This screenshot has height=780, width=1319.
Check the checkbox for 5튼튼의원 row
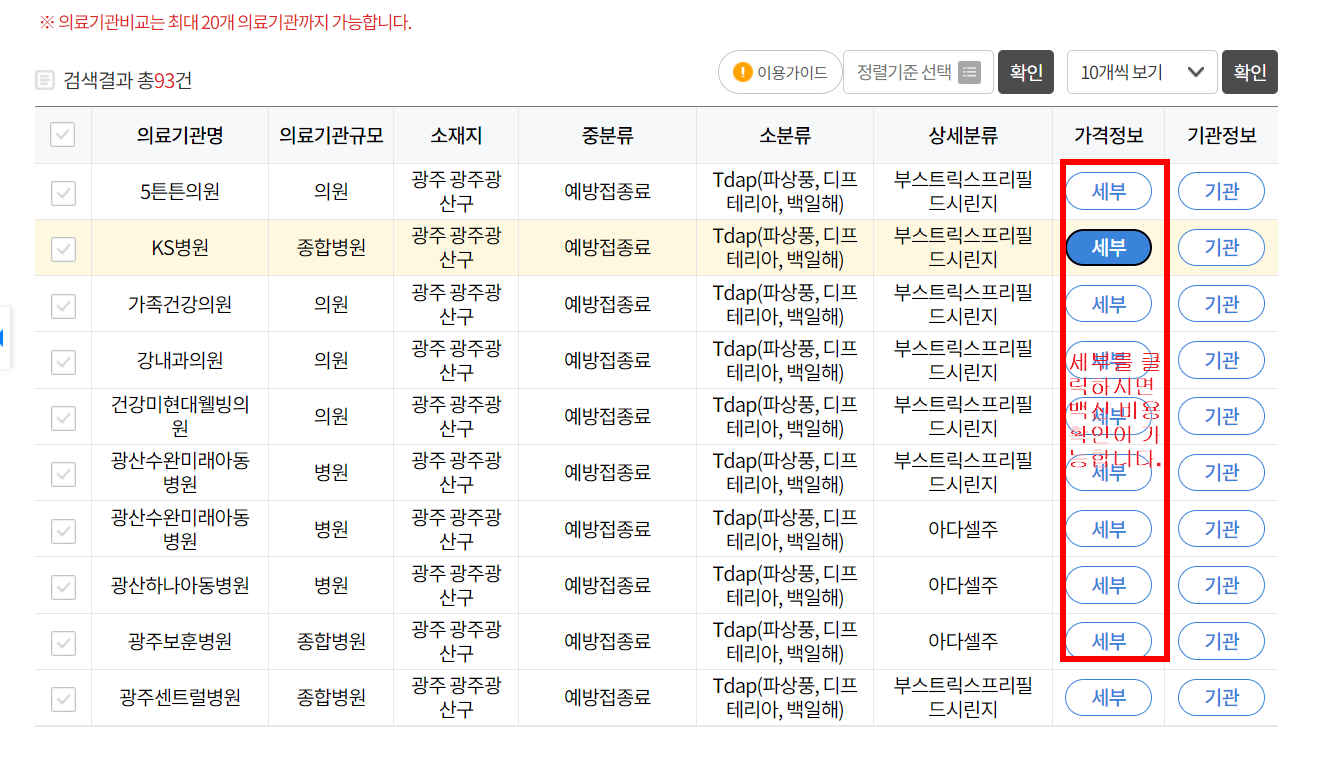pyautogui.click(x=63, y=191)
